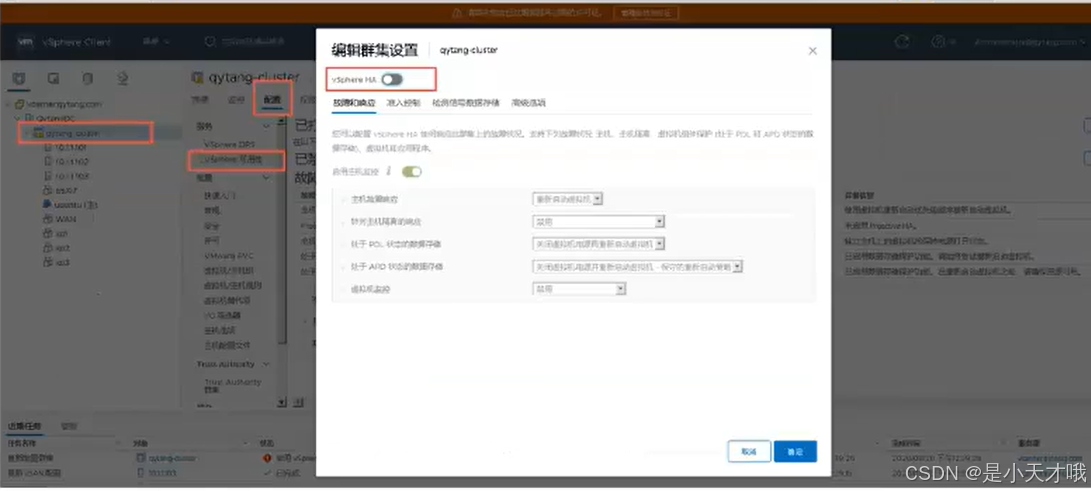
Task: Click the scroll-down arrow of the configuration list
Action: pos(282,402)
